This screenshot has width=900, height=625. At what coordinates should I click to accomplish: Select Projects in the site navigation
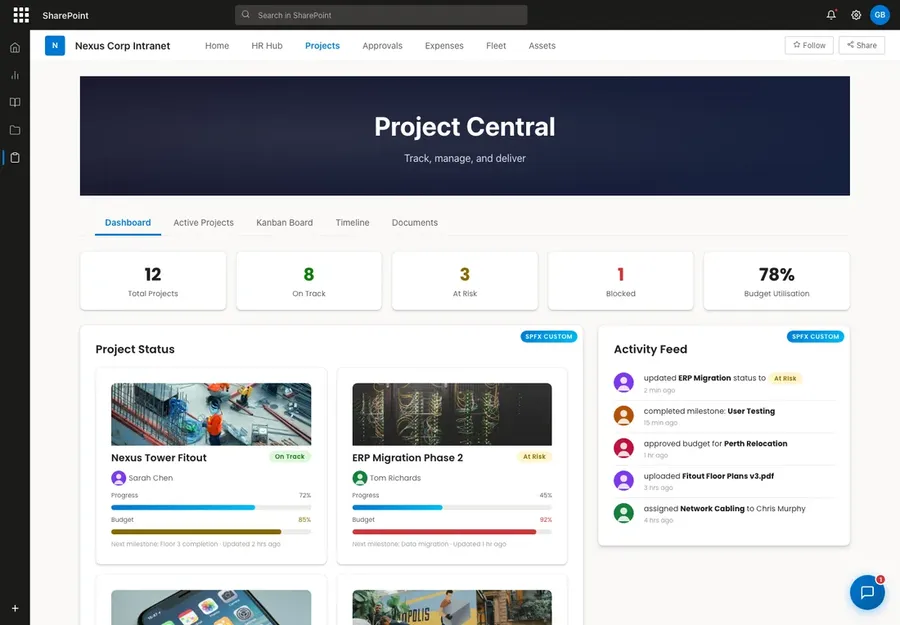323,46
